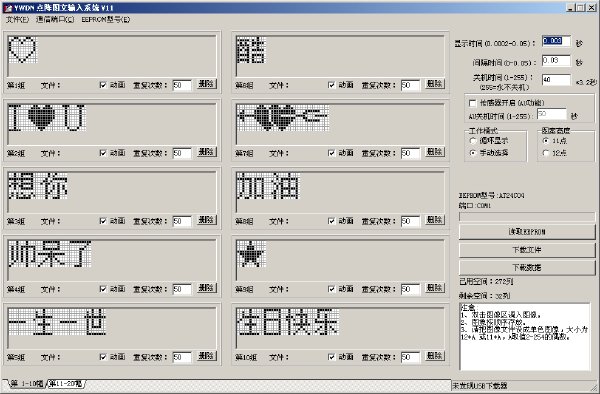
Task: Delete group 6 with its 删除 button
Action: pyautogui.click(x=435, y=84)
